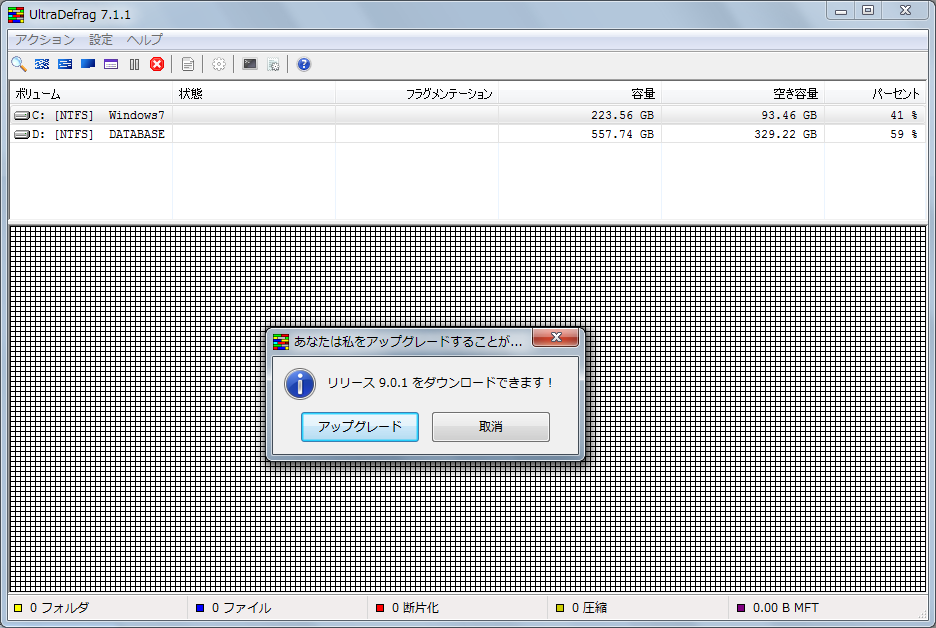Click the D: drive icon
The image size is (936, 628).
click(x=22, y=134)
